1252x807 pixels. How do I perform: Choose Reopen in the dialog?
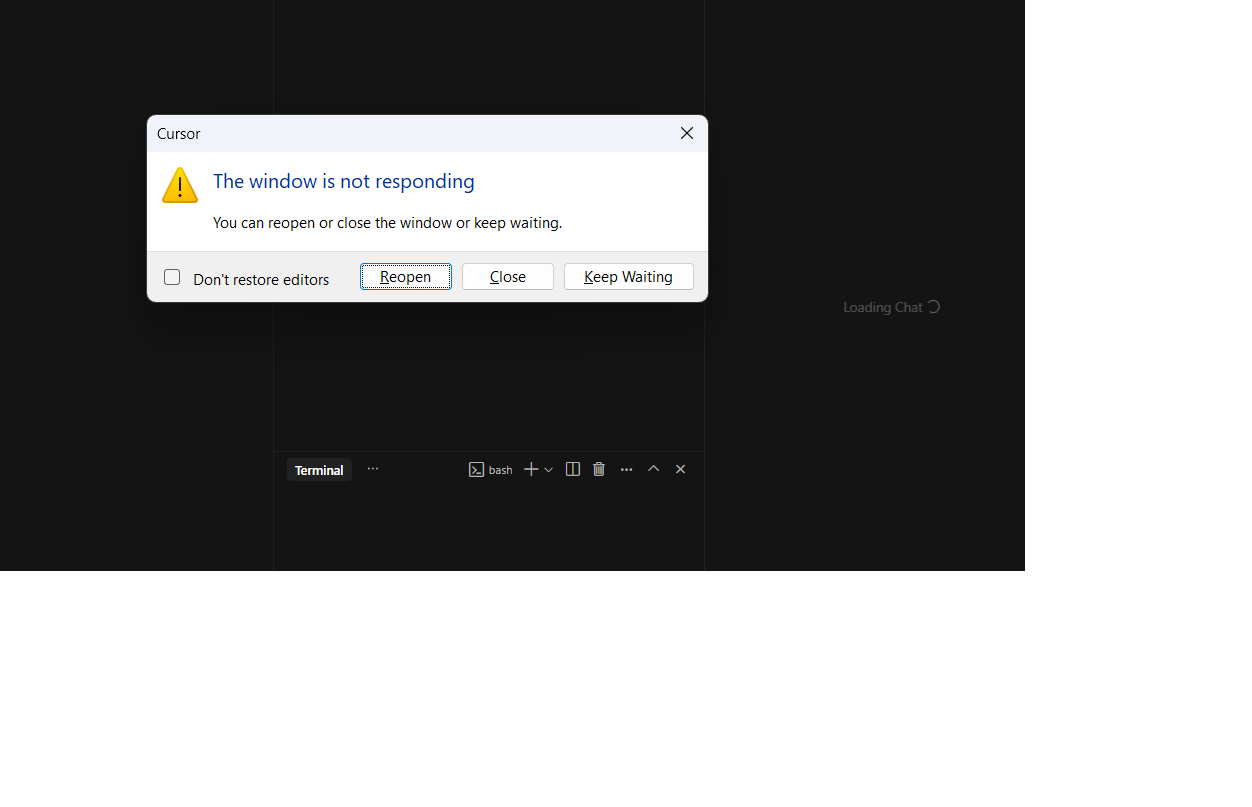pos(406,277)
